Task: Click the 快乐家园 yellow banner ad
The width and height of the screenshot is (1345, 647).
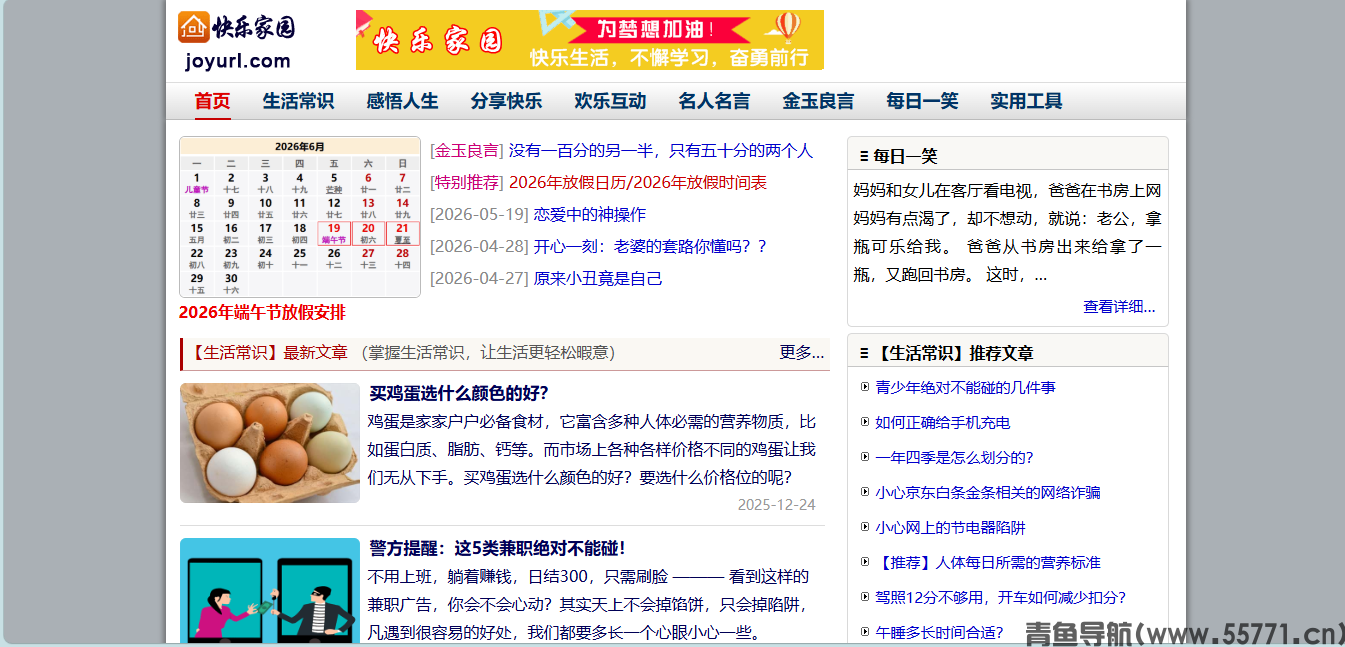Action: [x=590, y=40]
